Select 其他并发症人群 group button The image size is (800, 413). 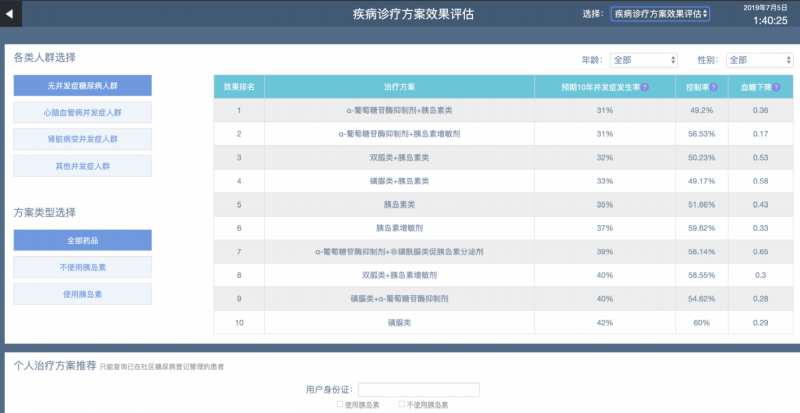pyautogui.click(x=82, y=166)
